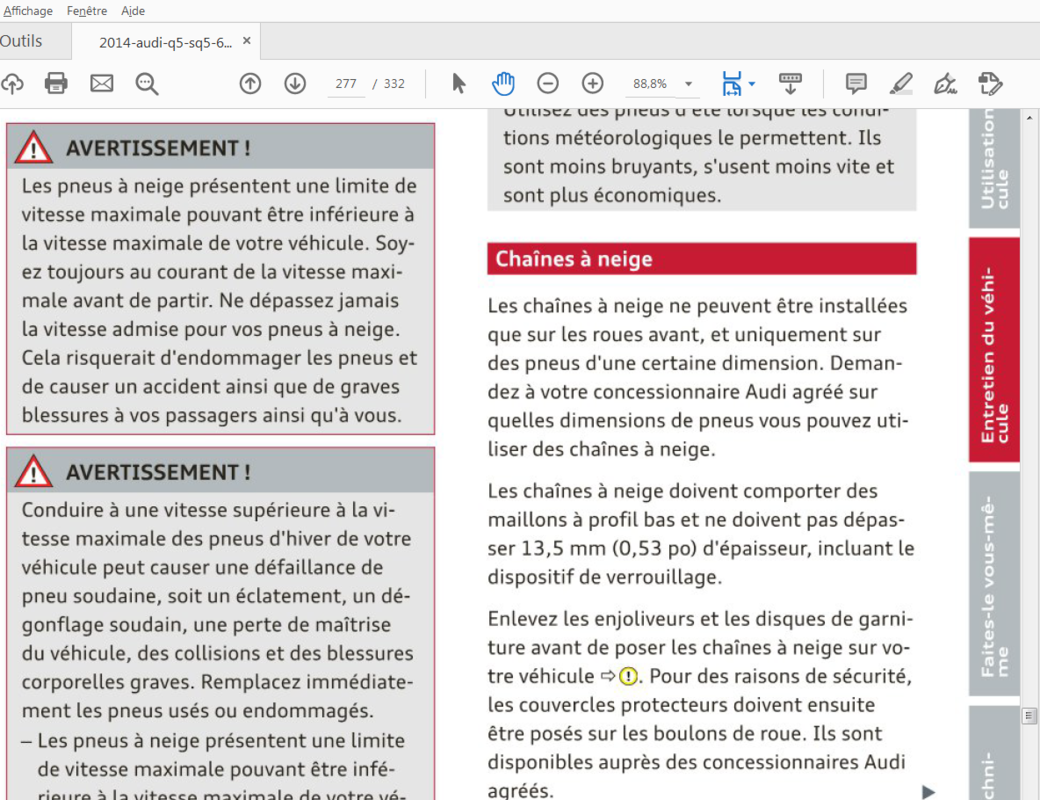
Task: Select the highlighter pen tool
Action: click(901, 83)
